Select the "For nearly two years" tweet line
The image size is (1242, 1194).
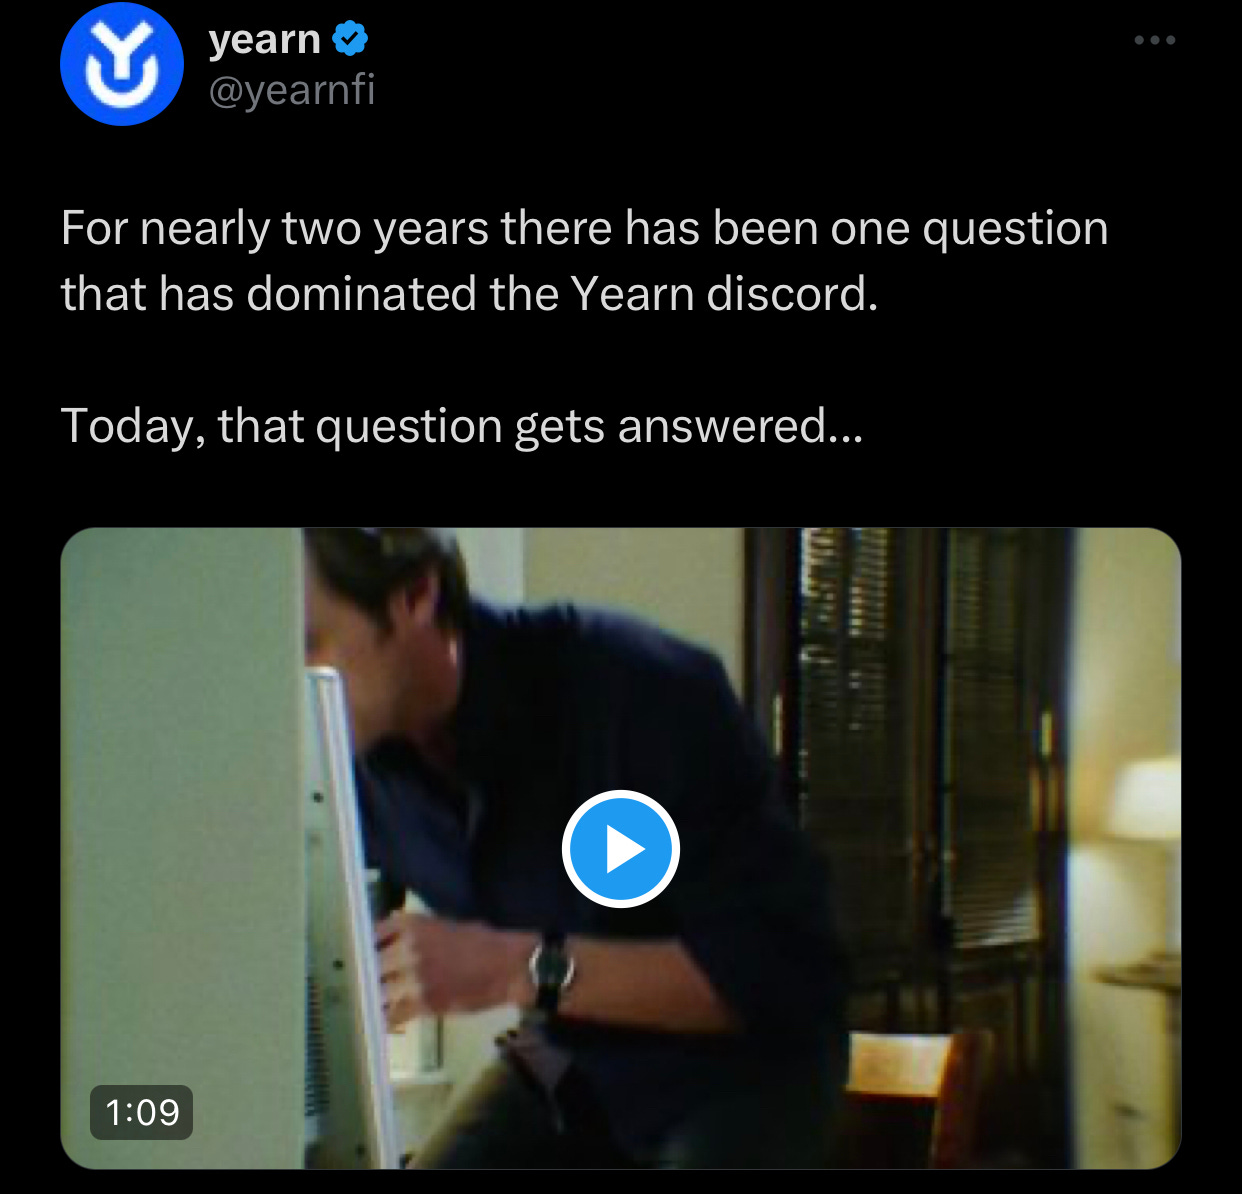[x=585, y=229]
